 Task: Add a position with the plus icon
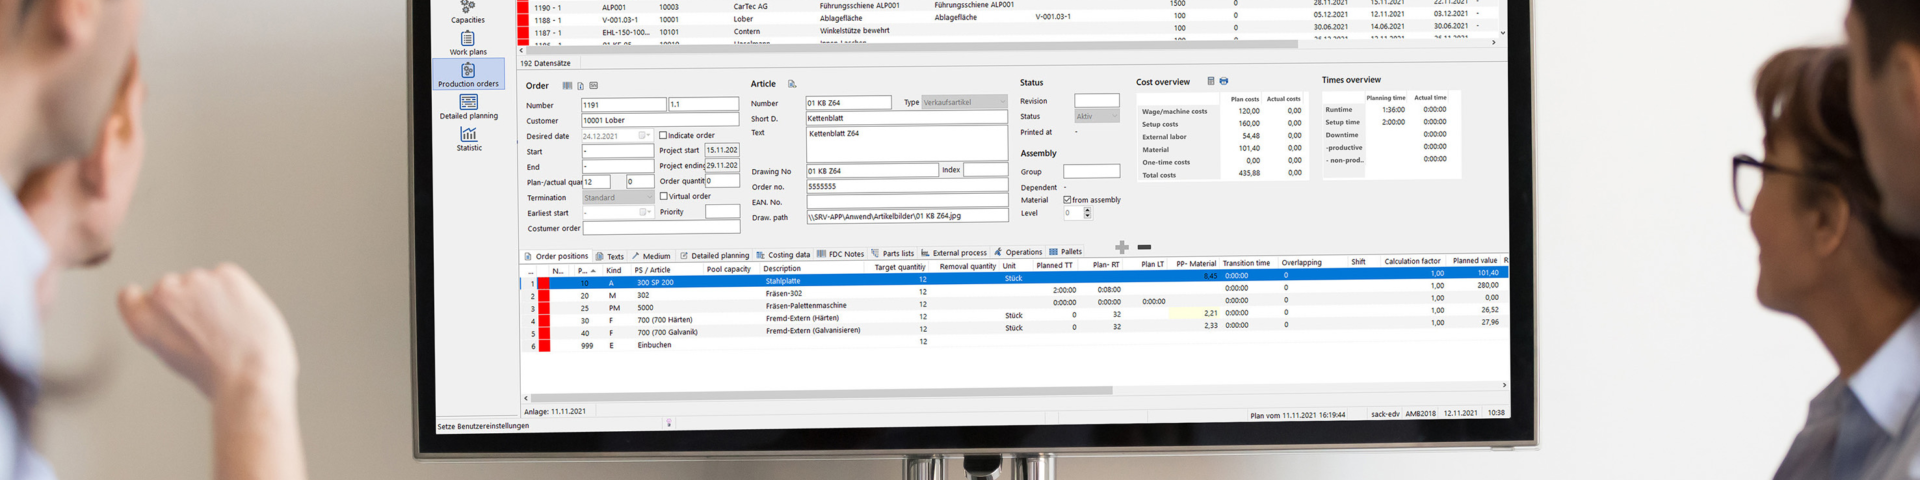pyautogui.click(x=1122, y=247)
